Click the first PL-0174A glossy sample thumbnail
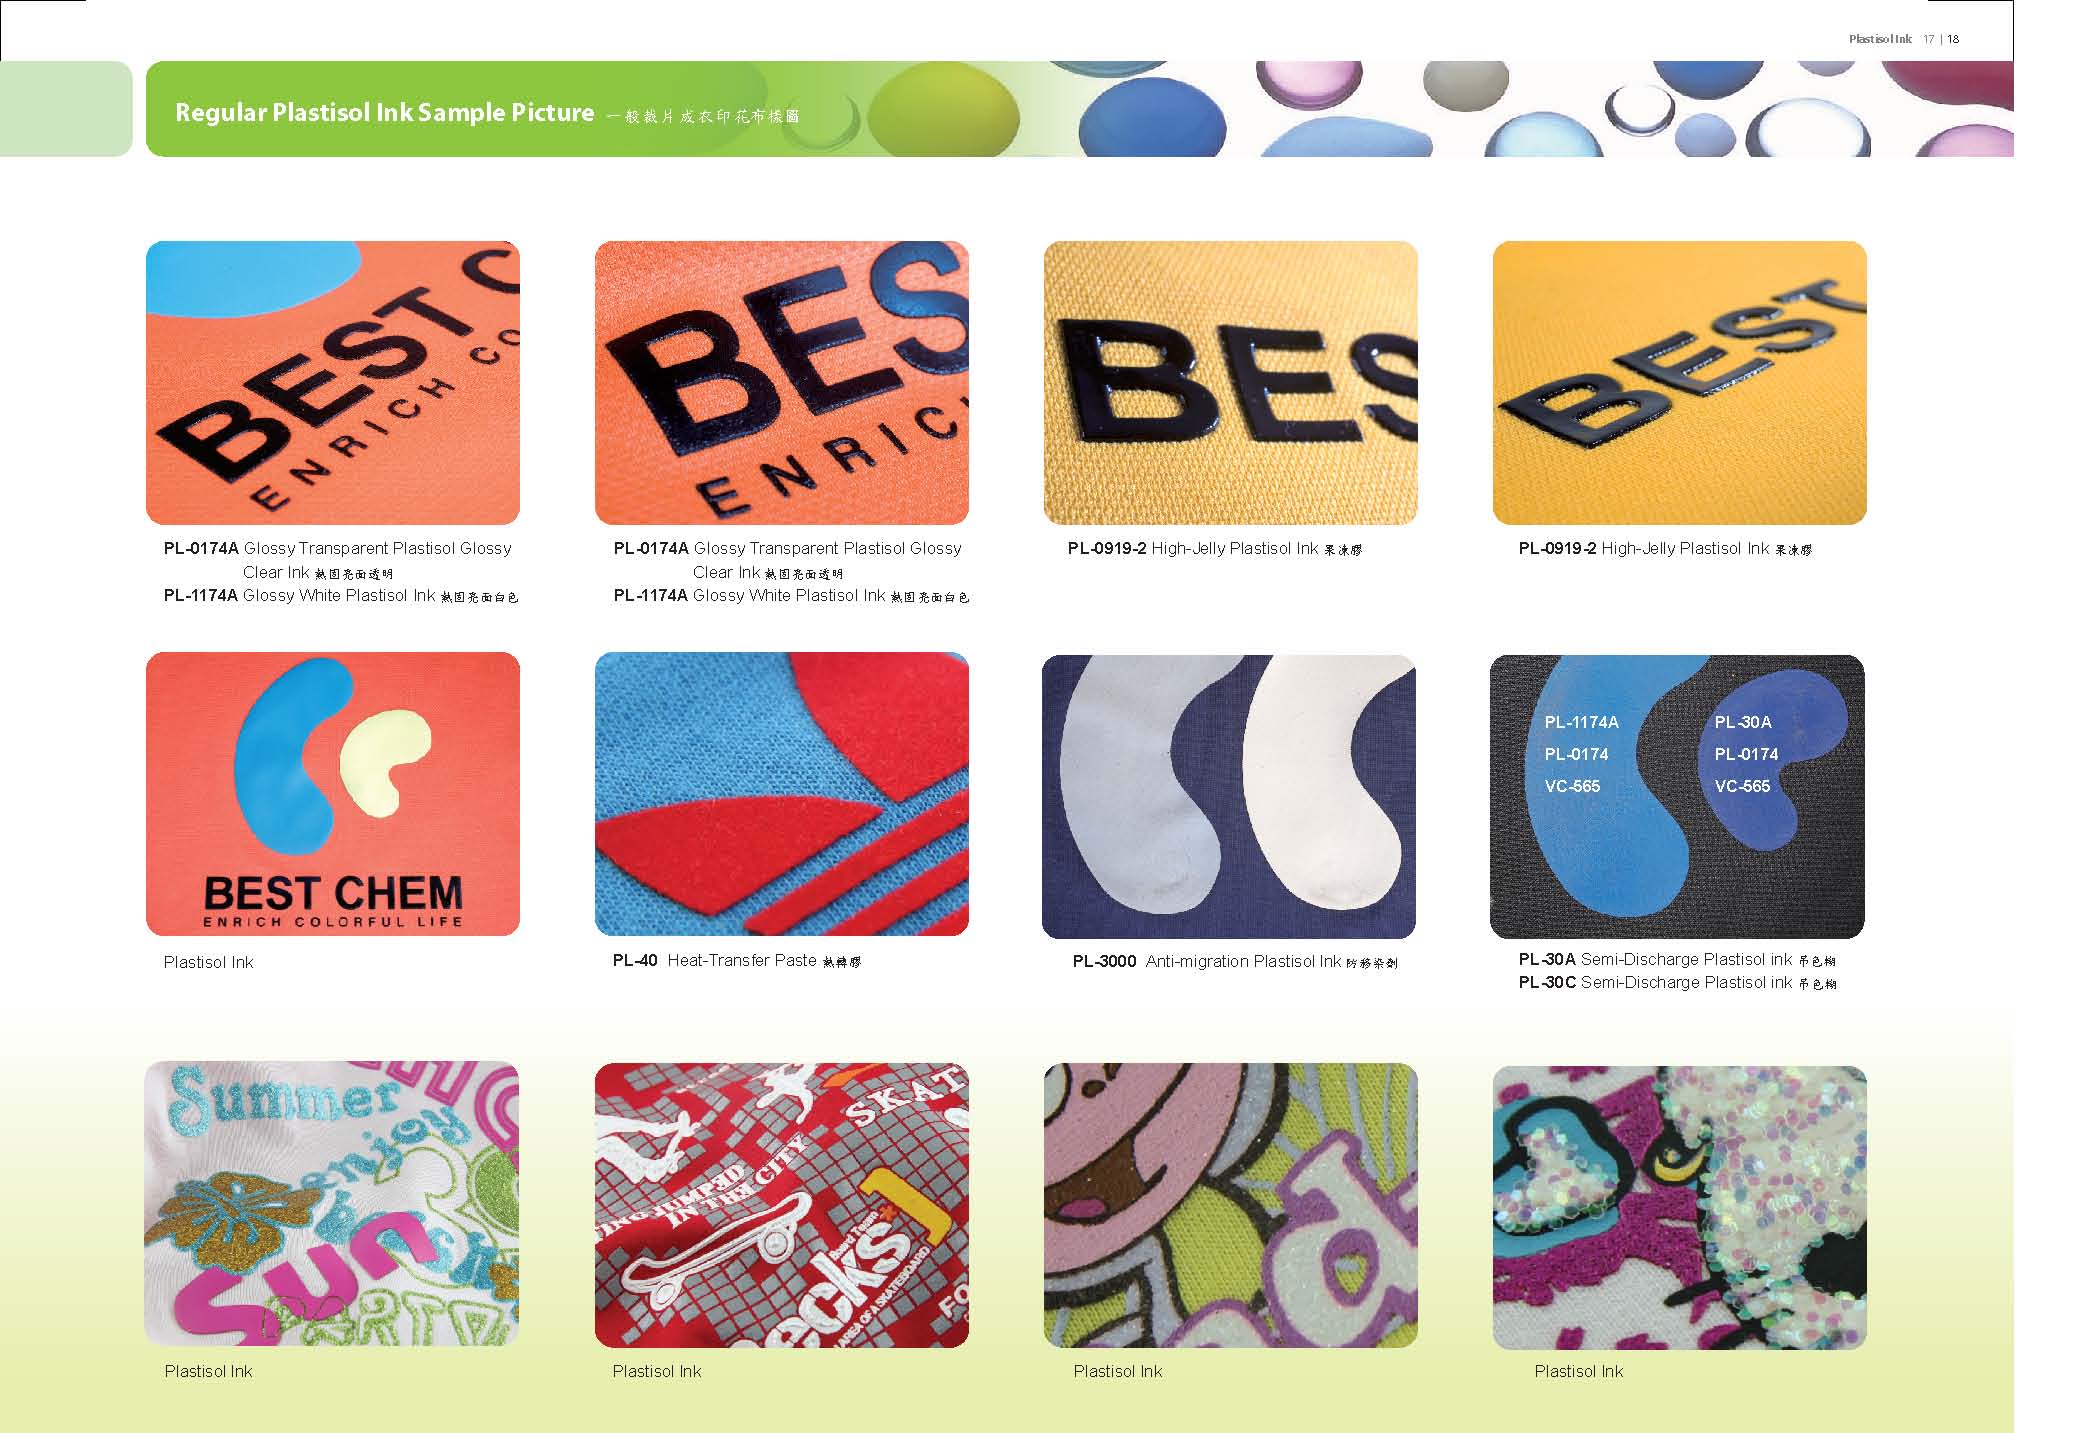The height and width of the screenshot is (1433, 2095). pos(333,383)
